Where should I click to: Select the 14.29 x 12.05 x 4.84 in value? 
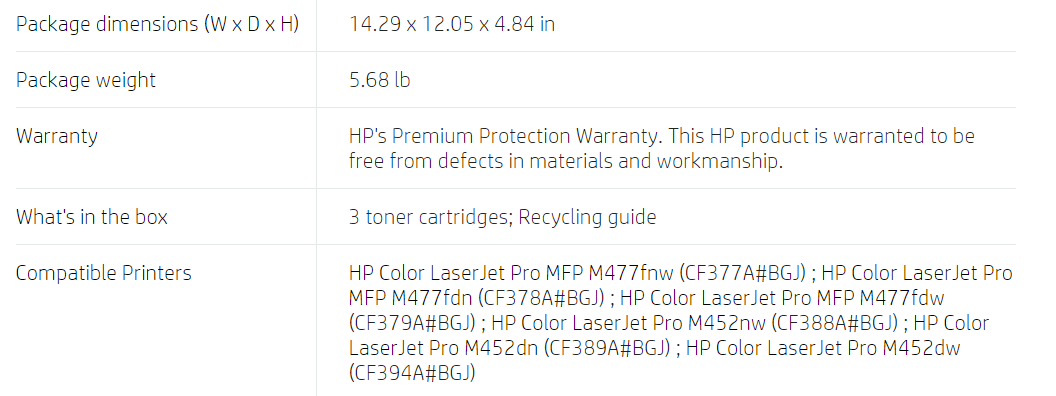[452, 24]
